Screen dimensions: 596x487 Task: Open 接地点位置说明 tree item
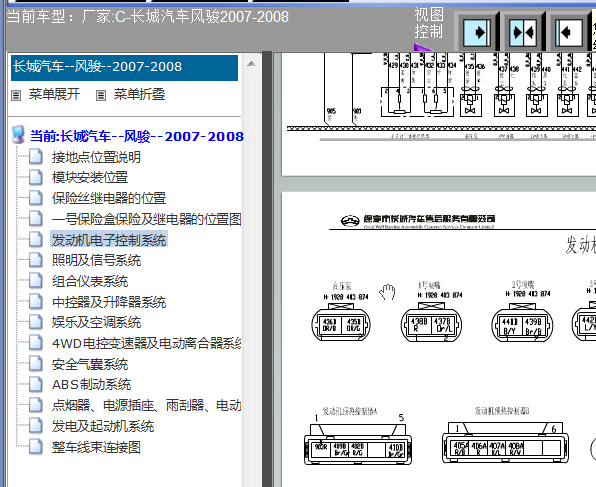(96, 157)
